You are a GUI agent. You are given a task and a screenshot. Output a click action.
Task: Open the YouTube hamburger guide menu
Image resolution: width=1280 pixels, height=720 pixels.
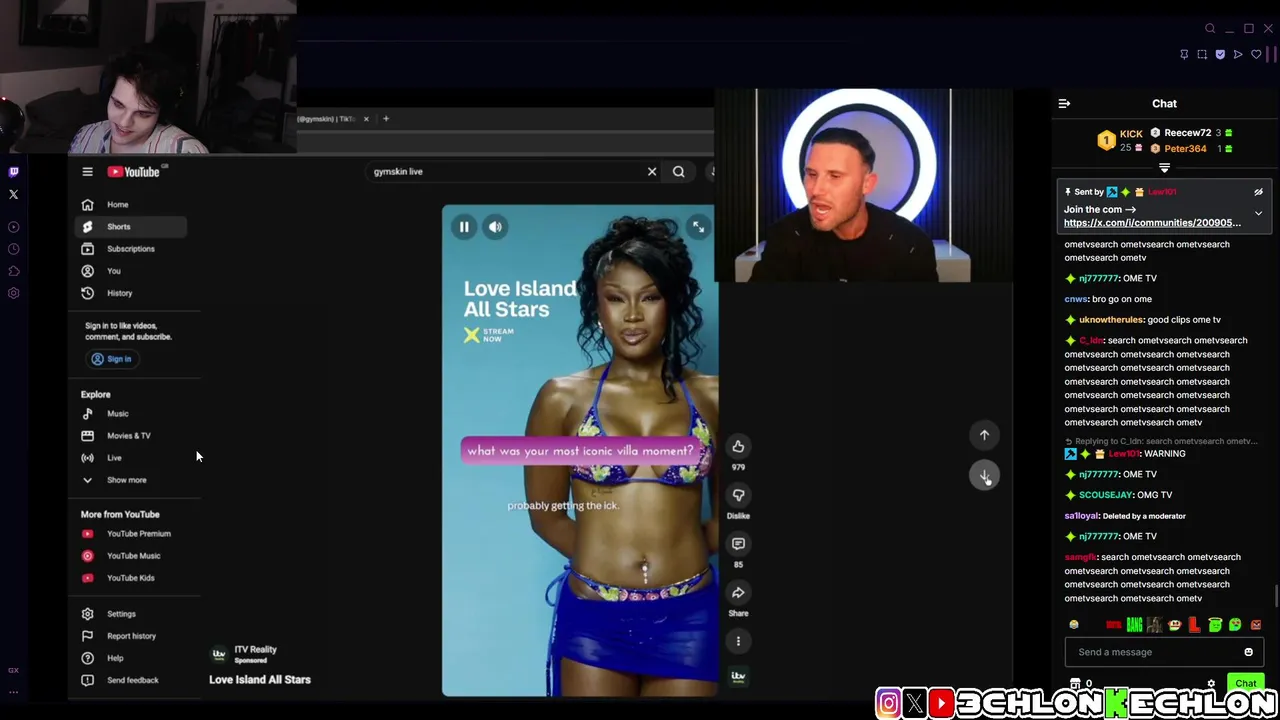pos(87,172)
